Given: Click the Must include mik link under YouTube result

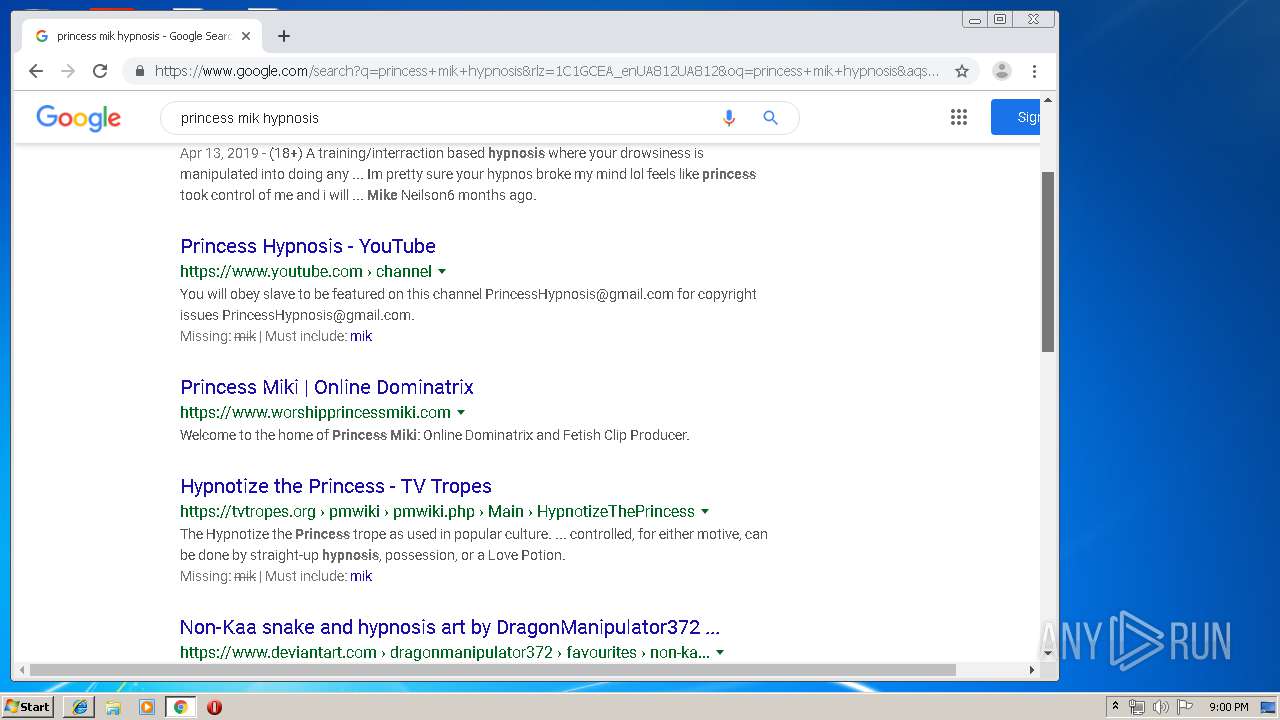Looking at the screenshot, I should 361,336.
